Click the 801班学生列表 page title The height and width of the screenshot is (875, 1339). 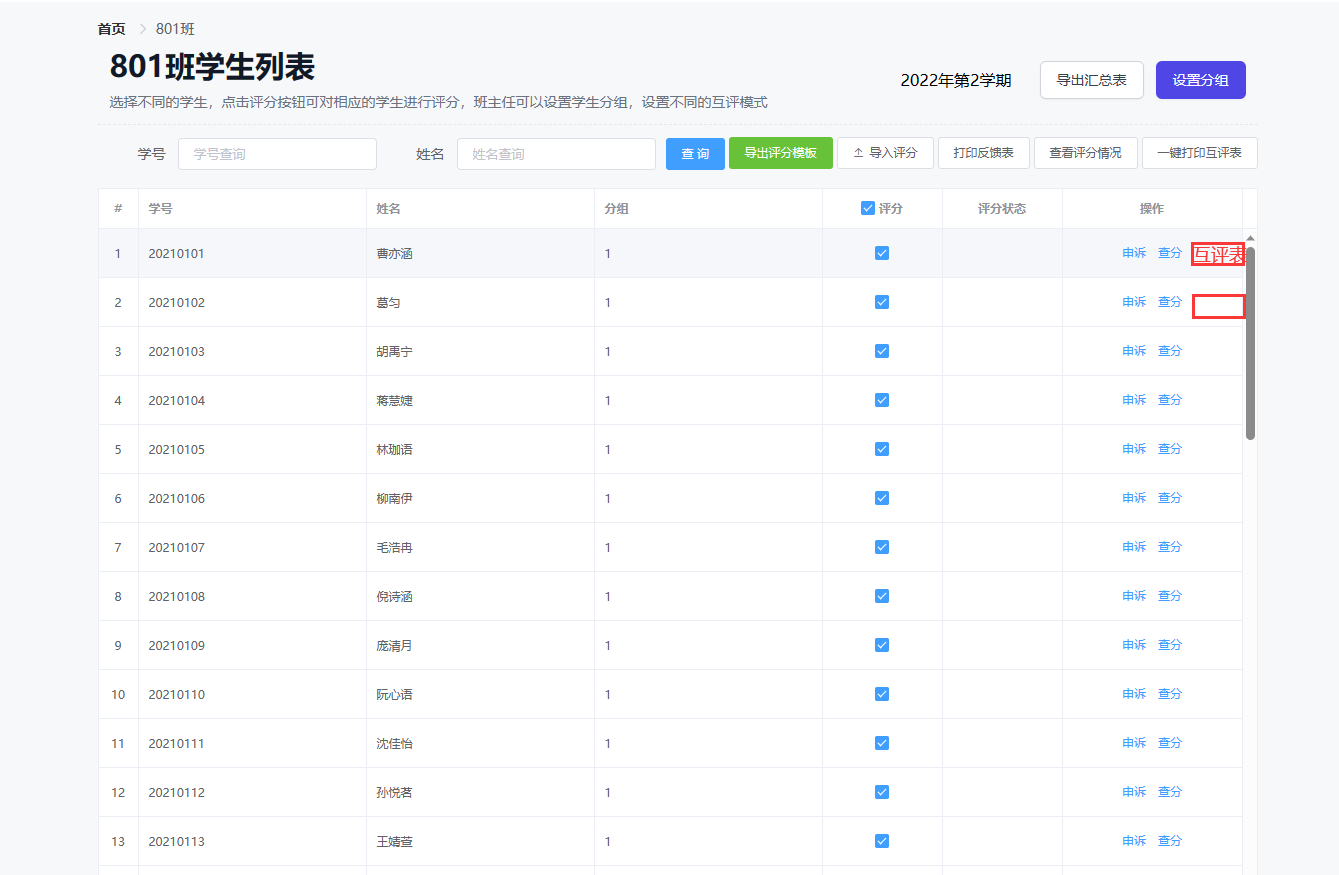click(x=212, y=66)
